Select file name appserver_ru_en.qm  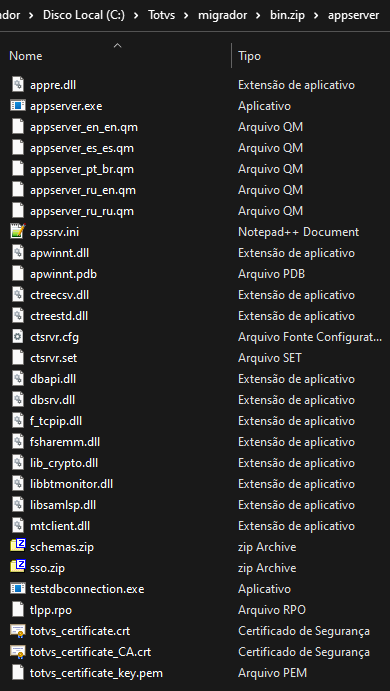[x=83, y=190]
